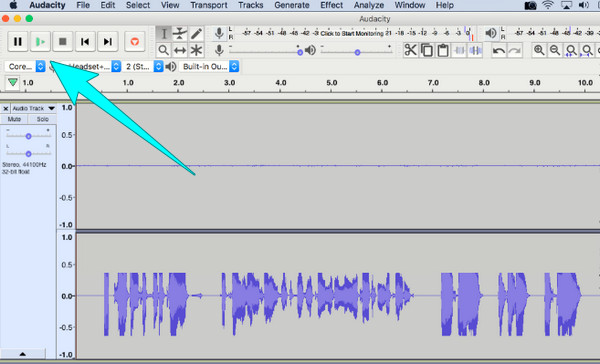Open the Effect menu
600x364 pixels.
(x=331, y=5)
